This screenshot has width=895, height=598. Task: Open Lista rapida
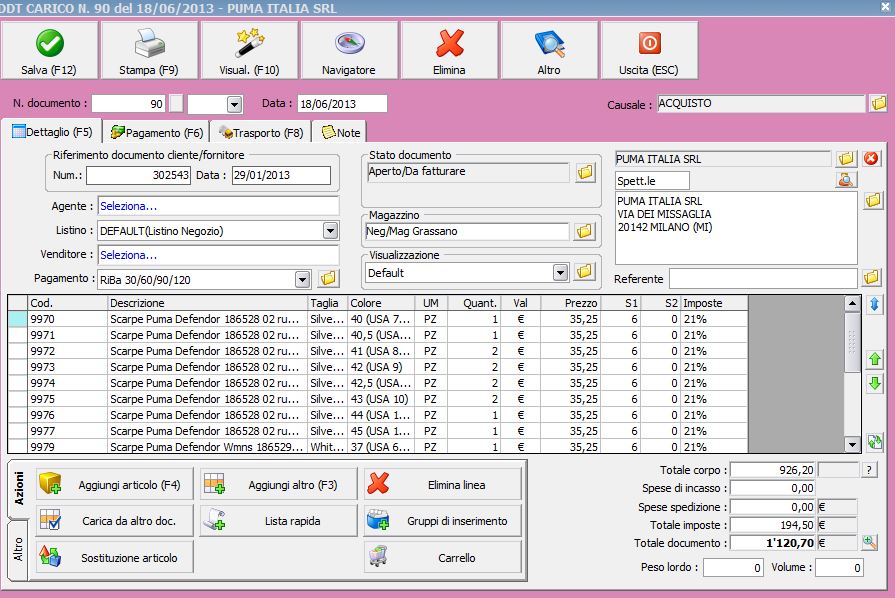point(279,520)
